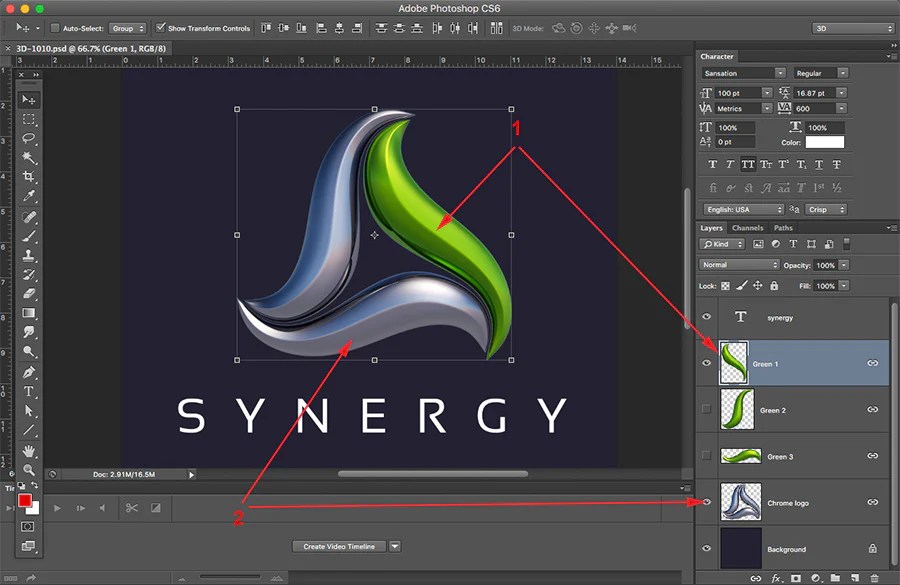
Task: Click the delete layer trash icon
Action: 875,578
